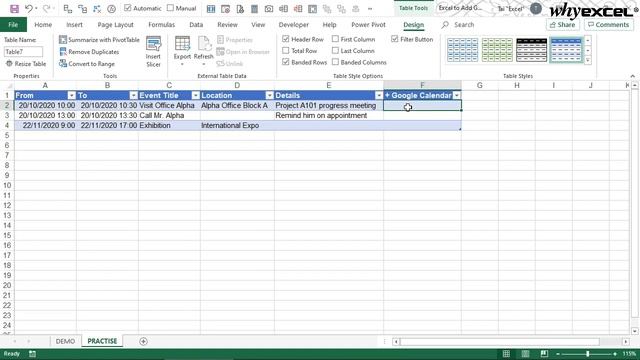Switch to the Power Pivot tab
This screenshot has width=640, height=360.
point(368,25)
